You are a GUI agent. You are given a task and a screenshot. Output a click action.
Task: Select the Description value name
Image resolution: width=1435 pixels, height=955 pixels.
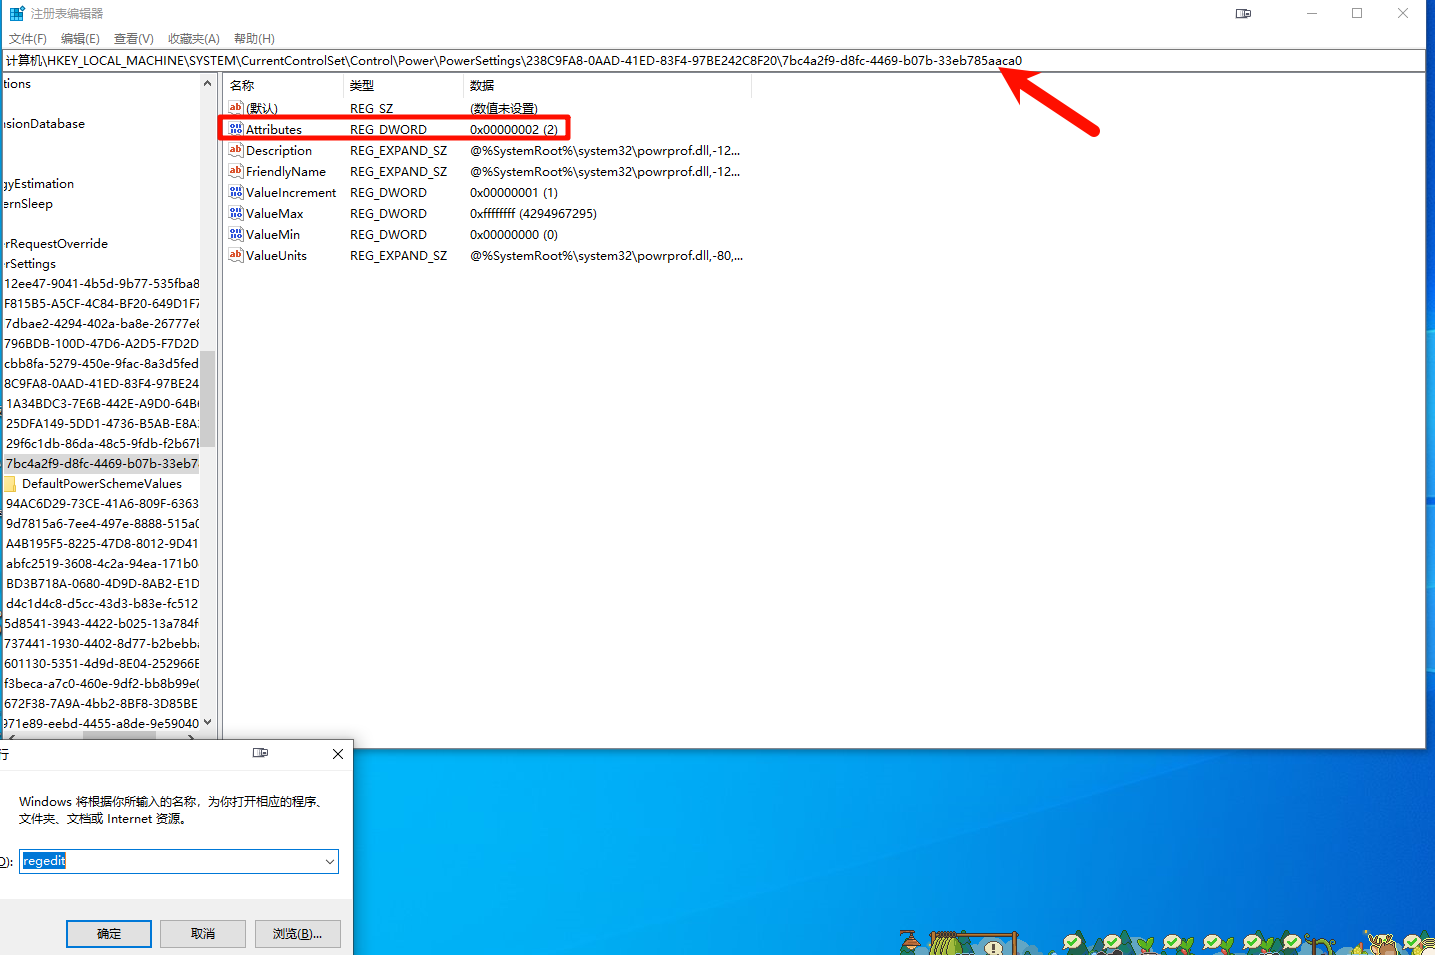point(279,150)
